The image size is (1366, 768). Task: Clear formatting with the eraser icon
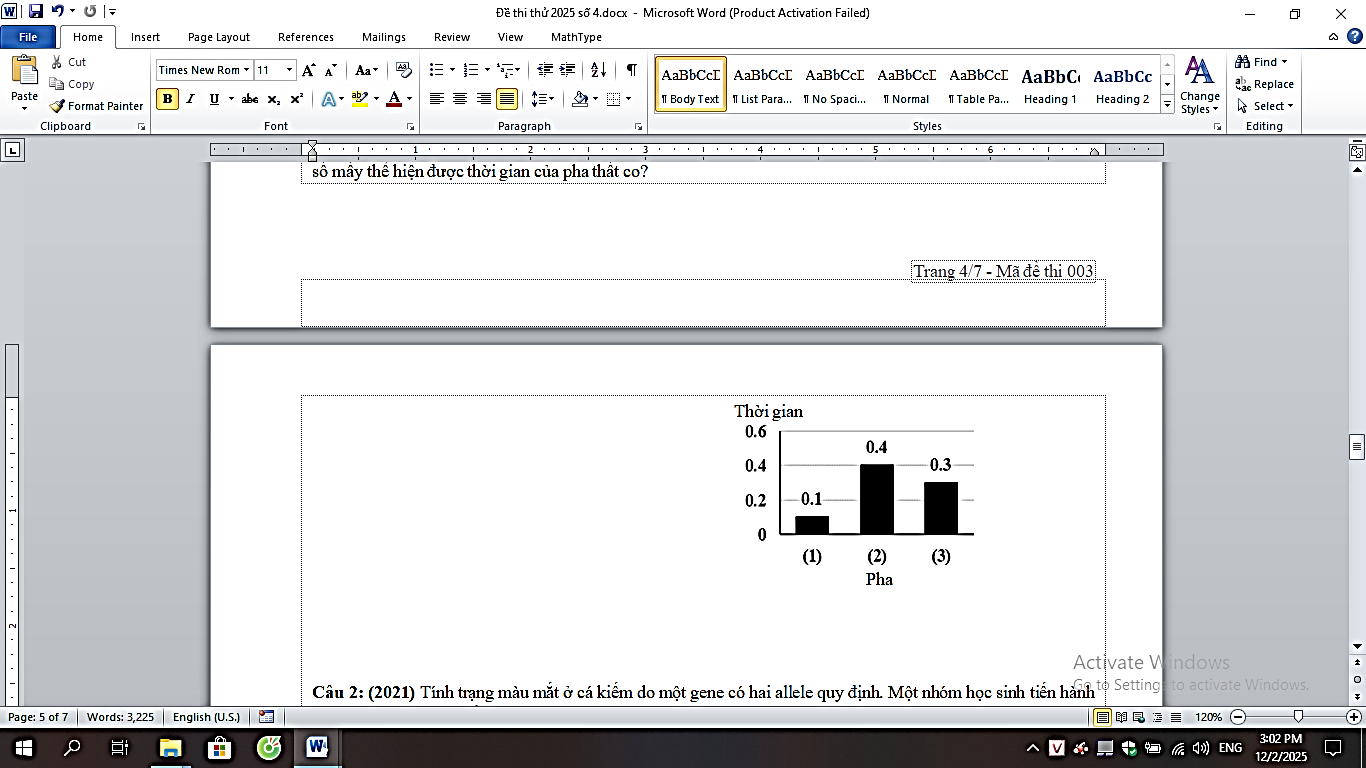point(404,70)
